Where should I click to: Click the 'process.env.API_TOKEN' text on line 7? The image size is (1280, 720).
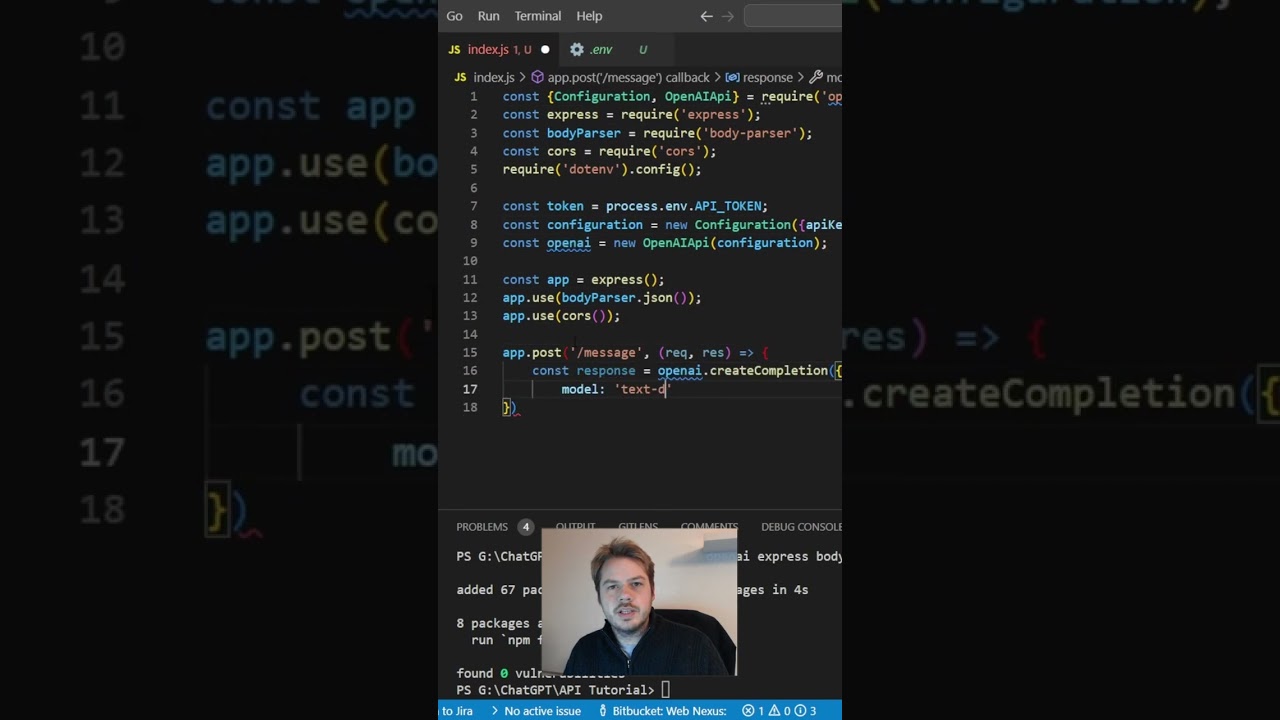tap(683, 206)
